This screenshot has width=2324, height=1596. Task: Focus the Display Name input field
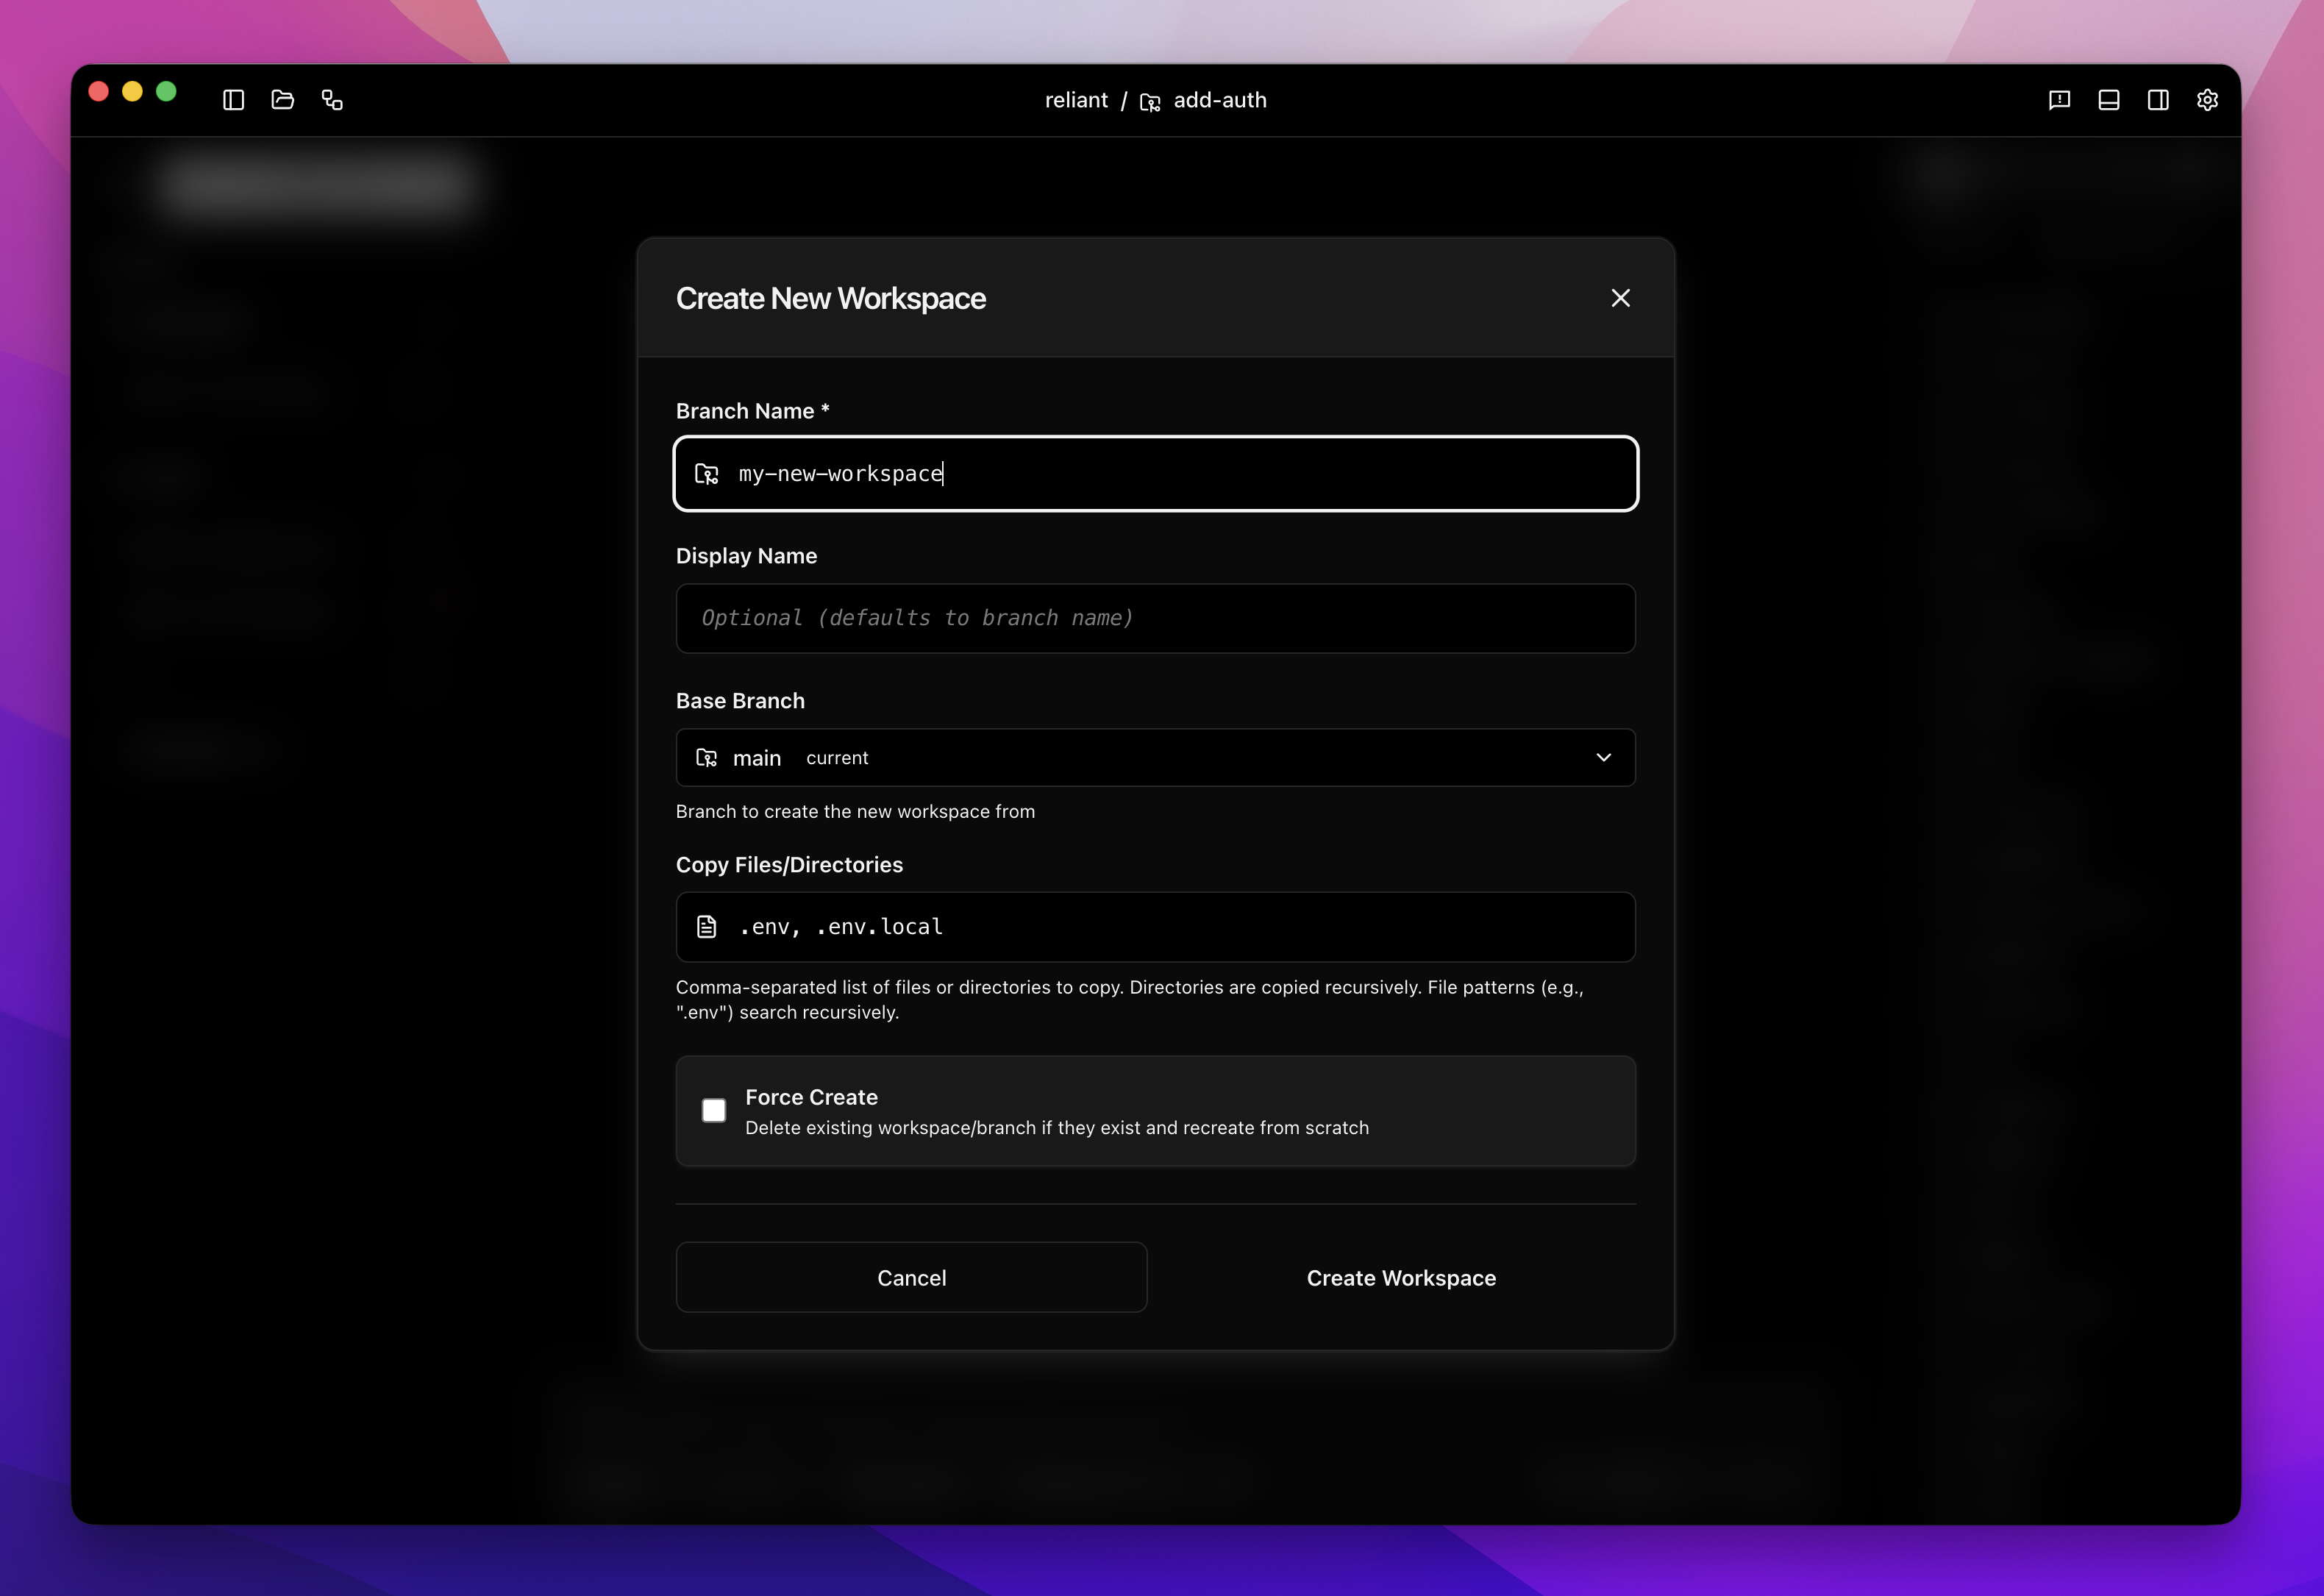coord(1155,618)
